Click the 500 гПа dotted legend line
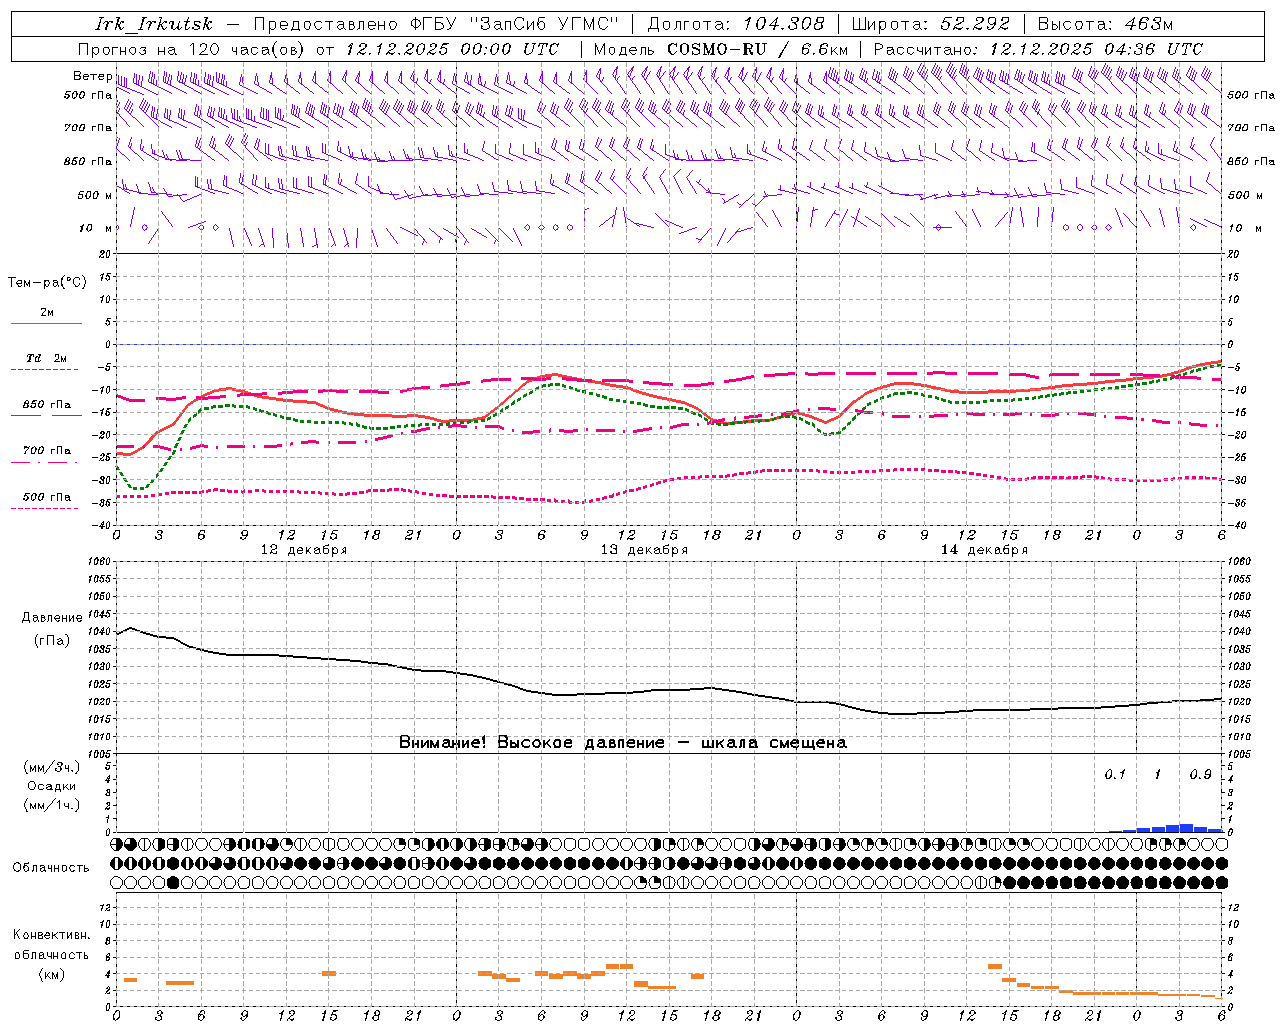Image resolution: width=1280 pixels, height=1024 pixels. click(45, 508)
